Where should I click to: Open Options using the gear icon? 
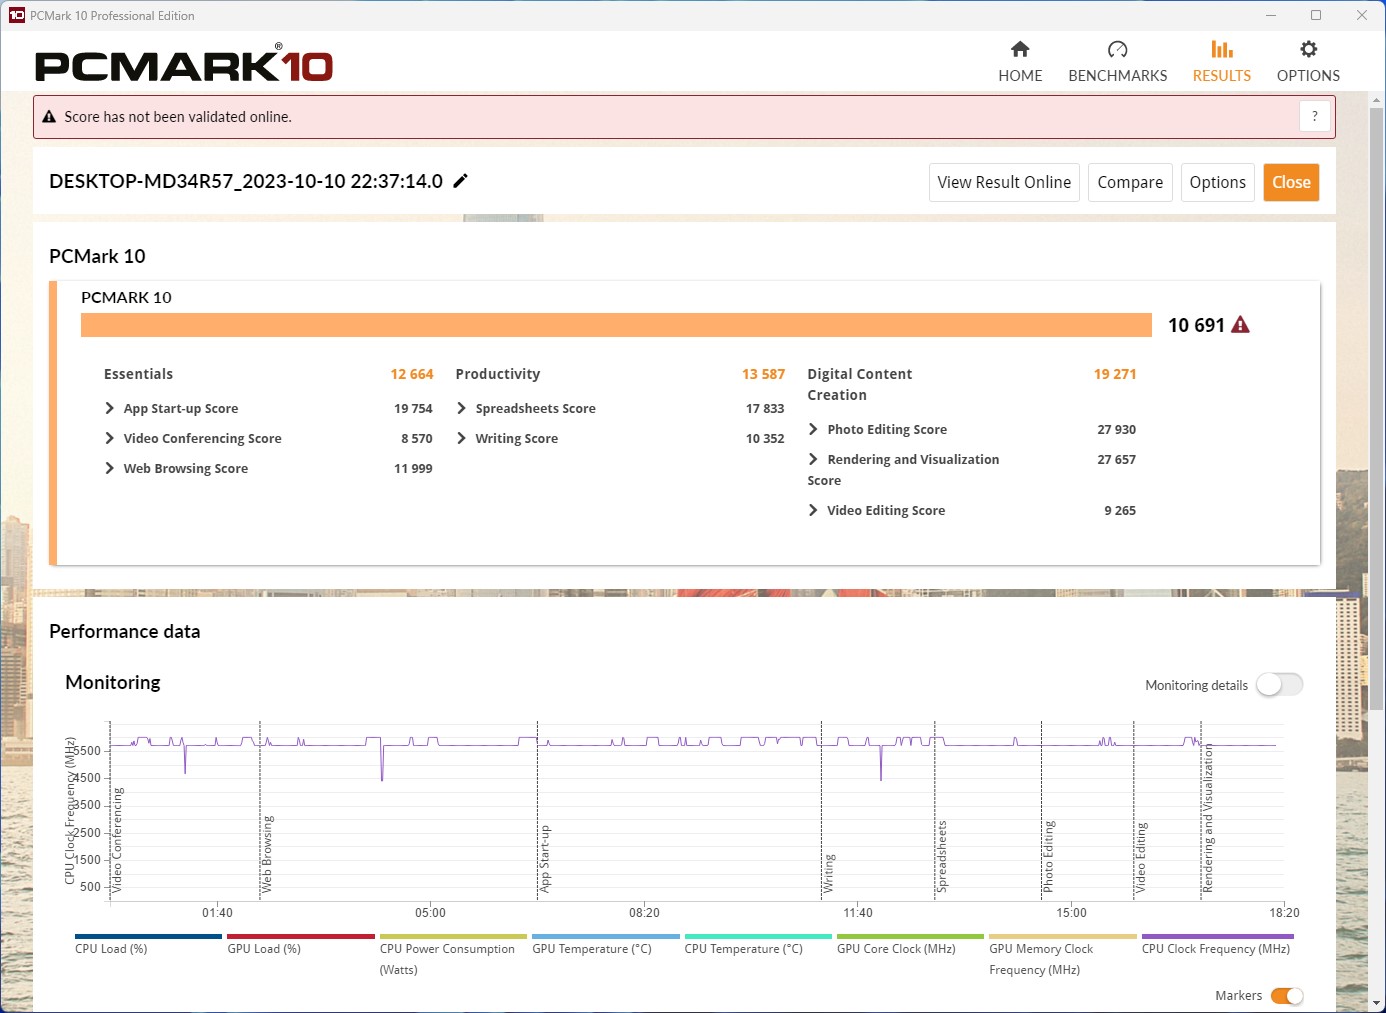(x=1308, y=50)
